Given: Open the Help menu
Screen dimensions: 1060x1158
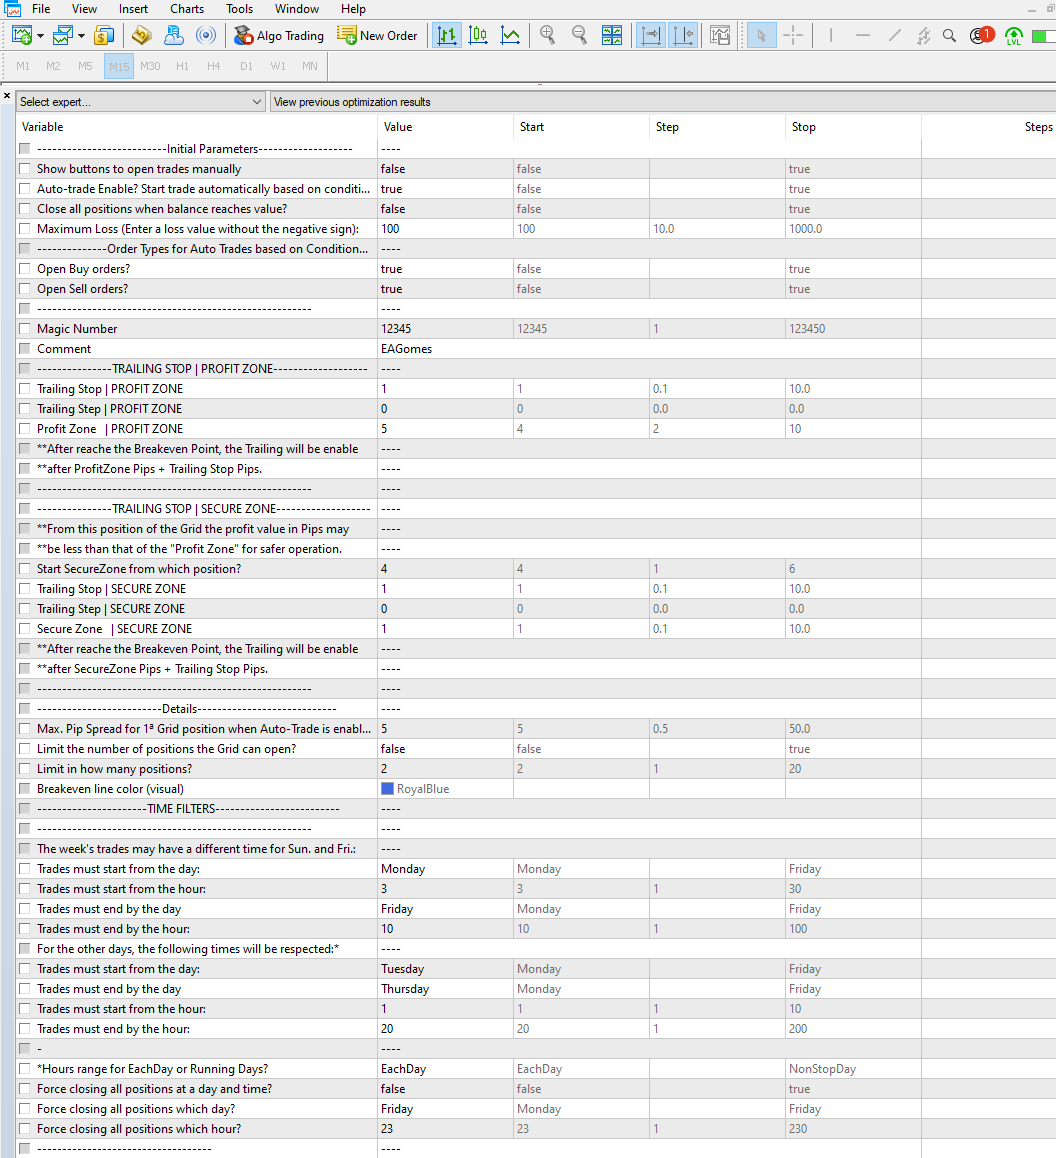Looking at the screenshot, I should click(353, 9).
